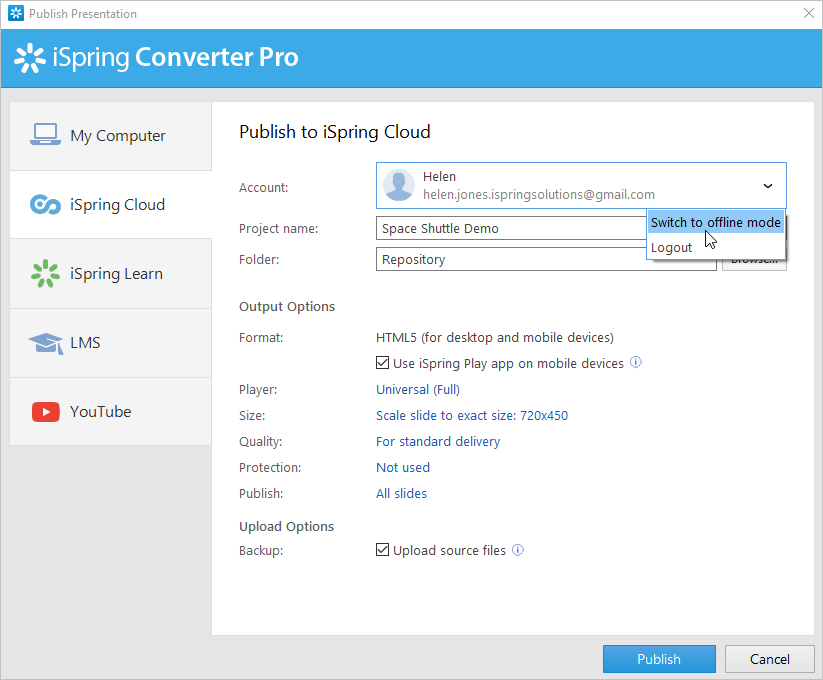Close the Publish Presentation dialog
This screenshot has height=680, width=823.
809,13
